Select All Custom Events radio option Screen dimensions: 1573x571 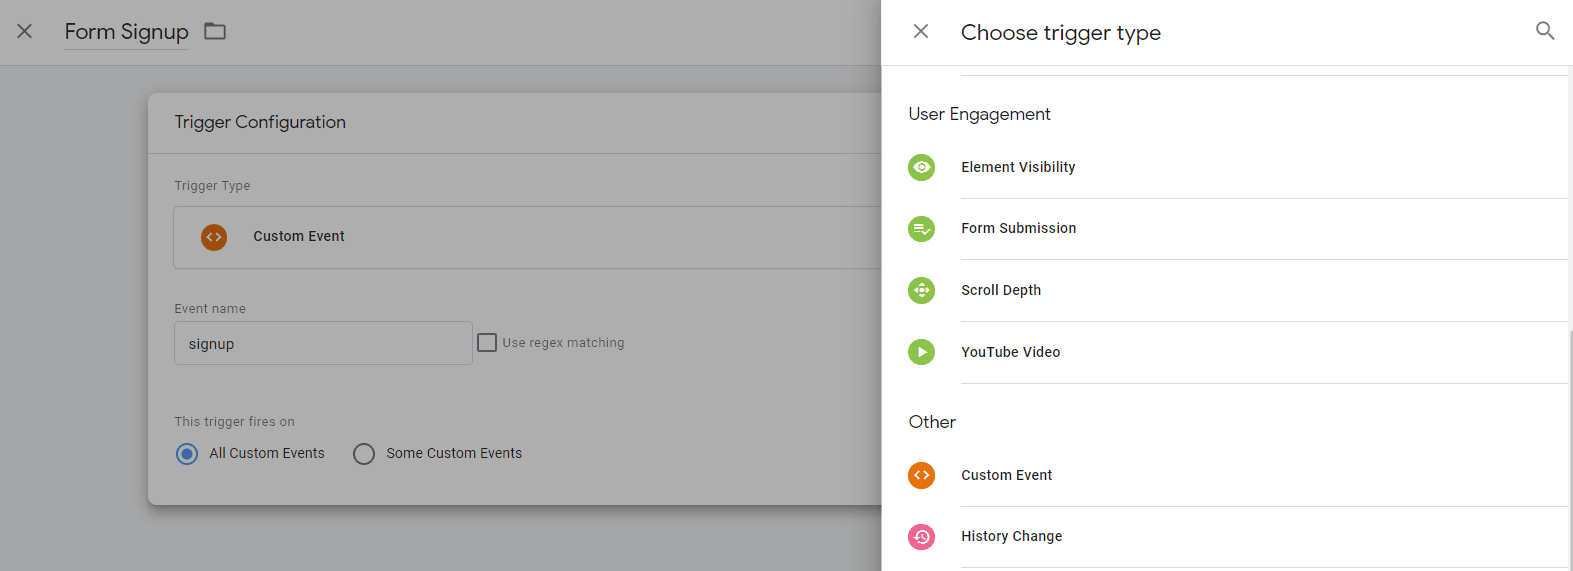coord(187,454)
